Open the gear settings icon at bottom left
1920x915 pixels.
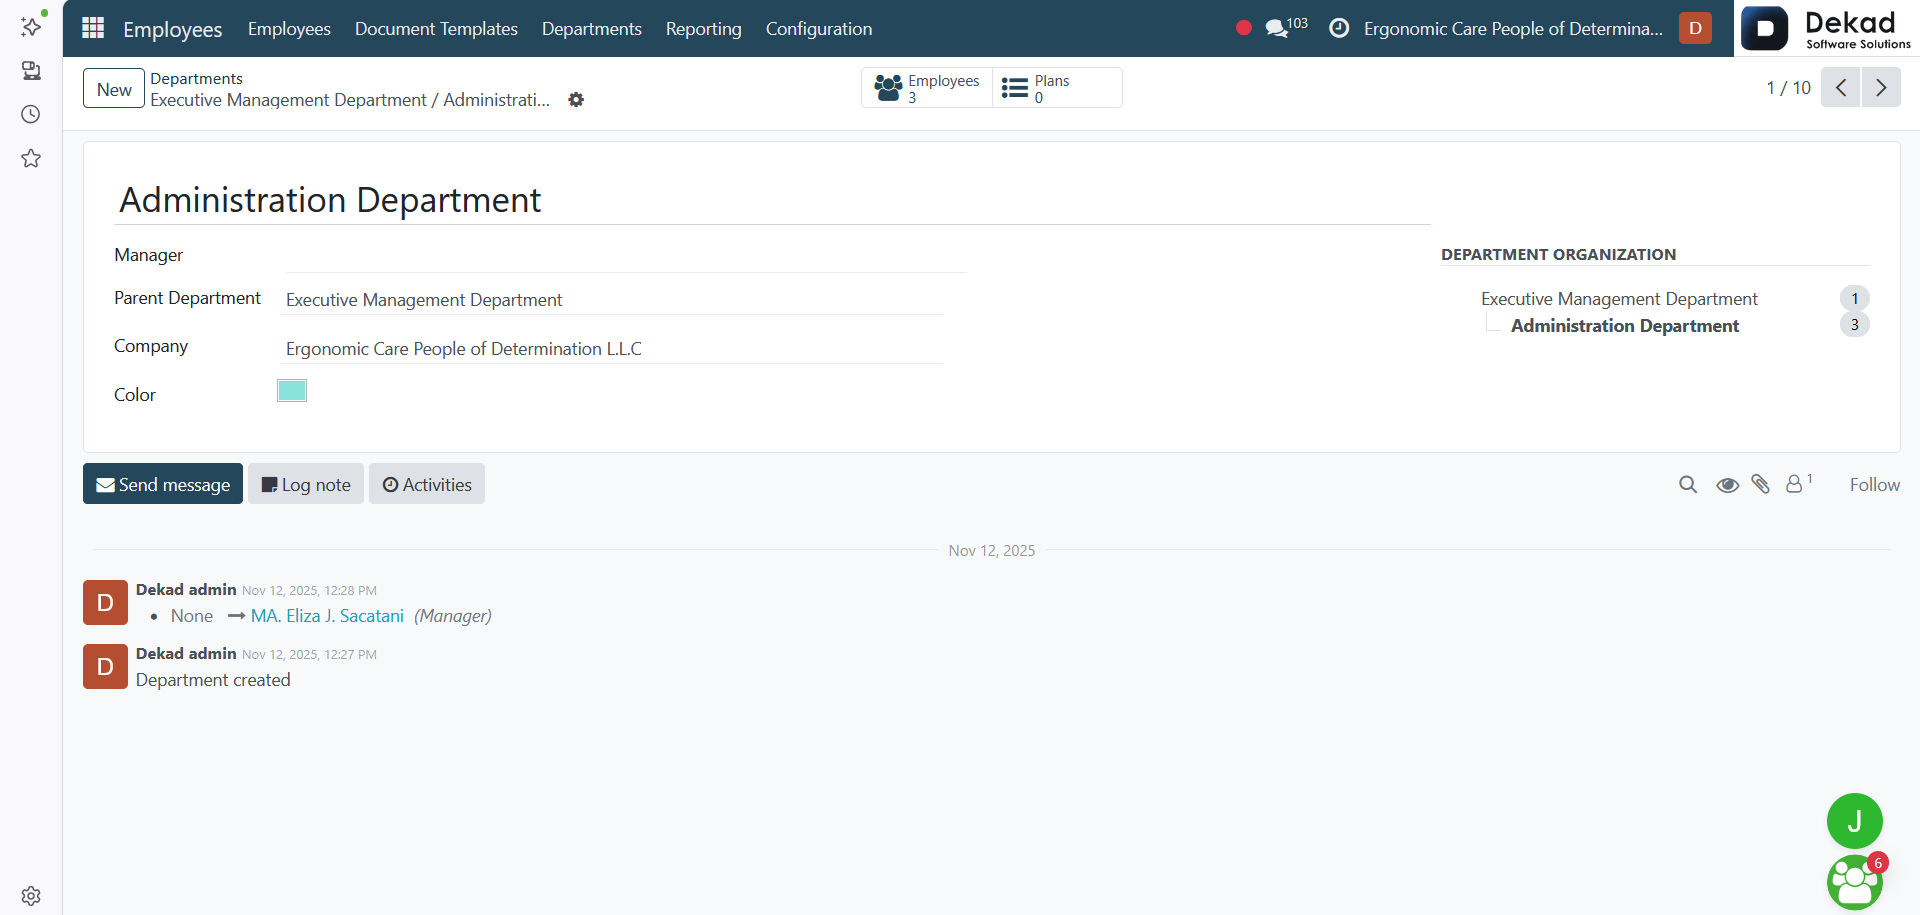point(31,895)
